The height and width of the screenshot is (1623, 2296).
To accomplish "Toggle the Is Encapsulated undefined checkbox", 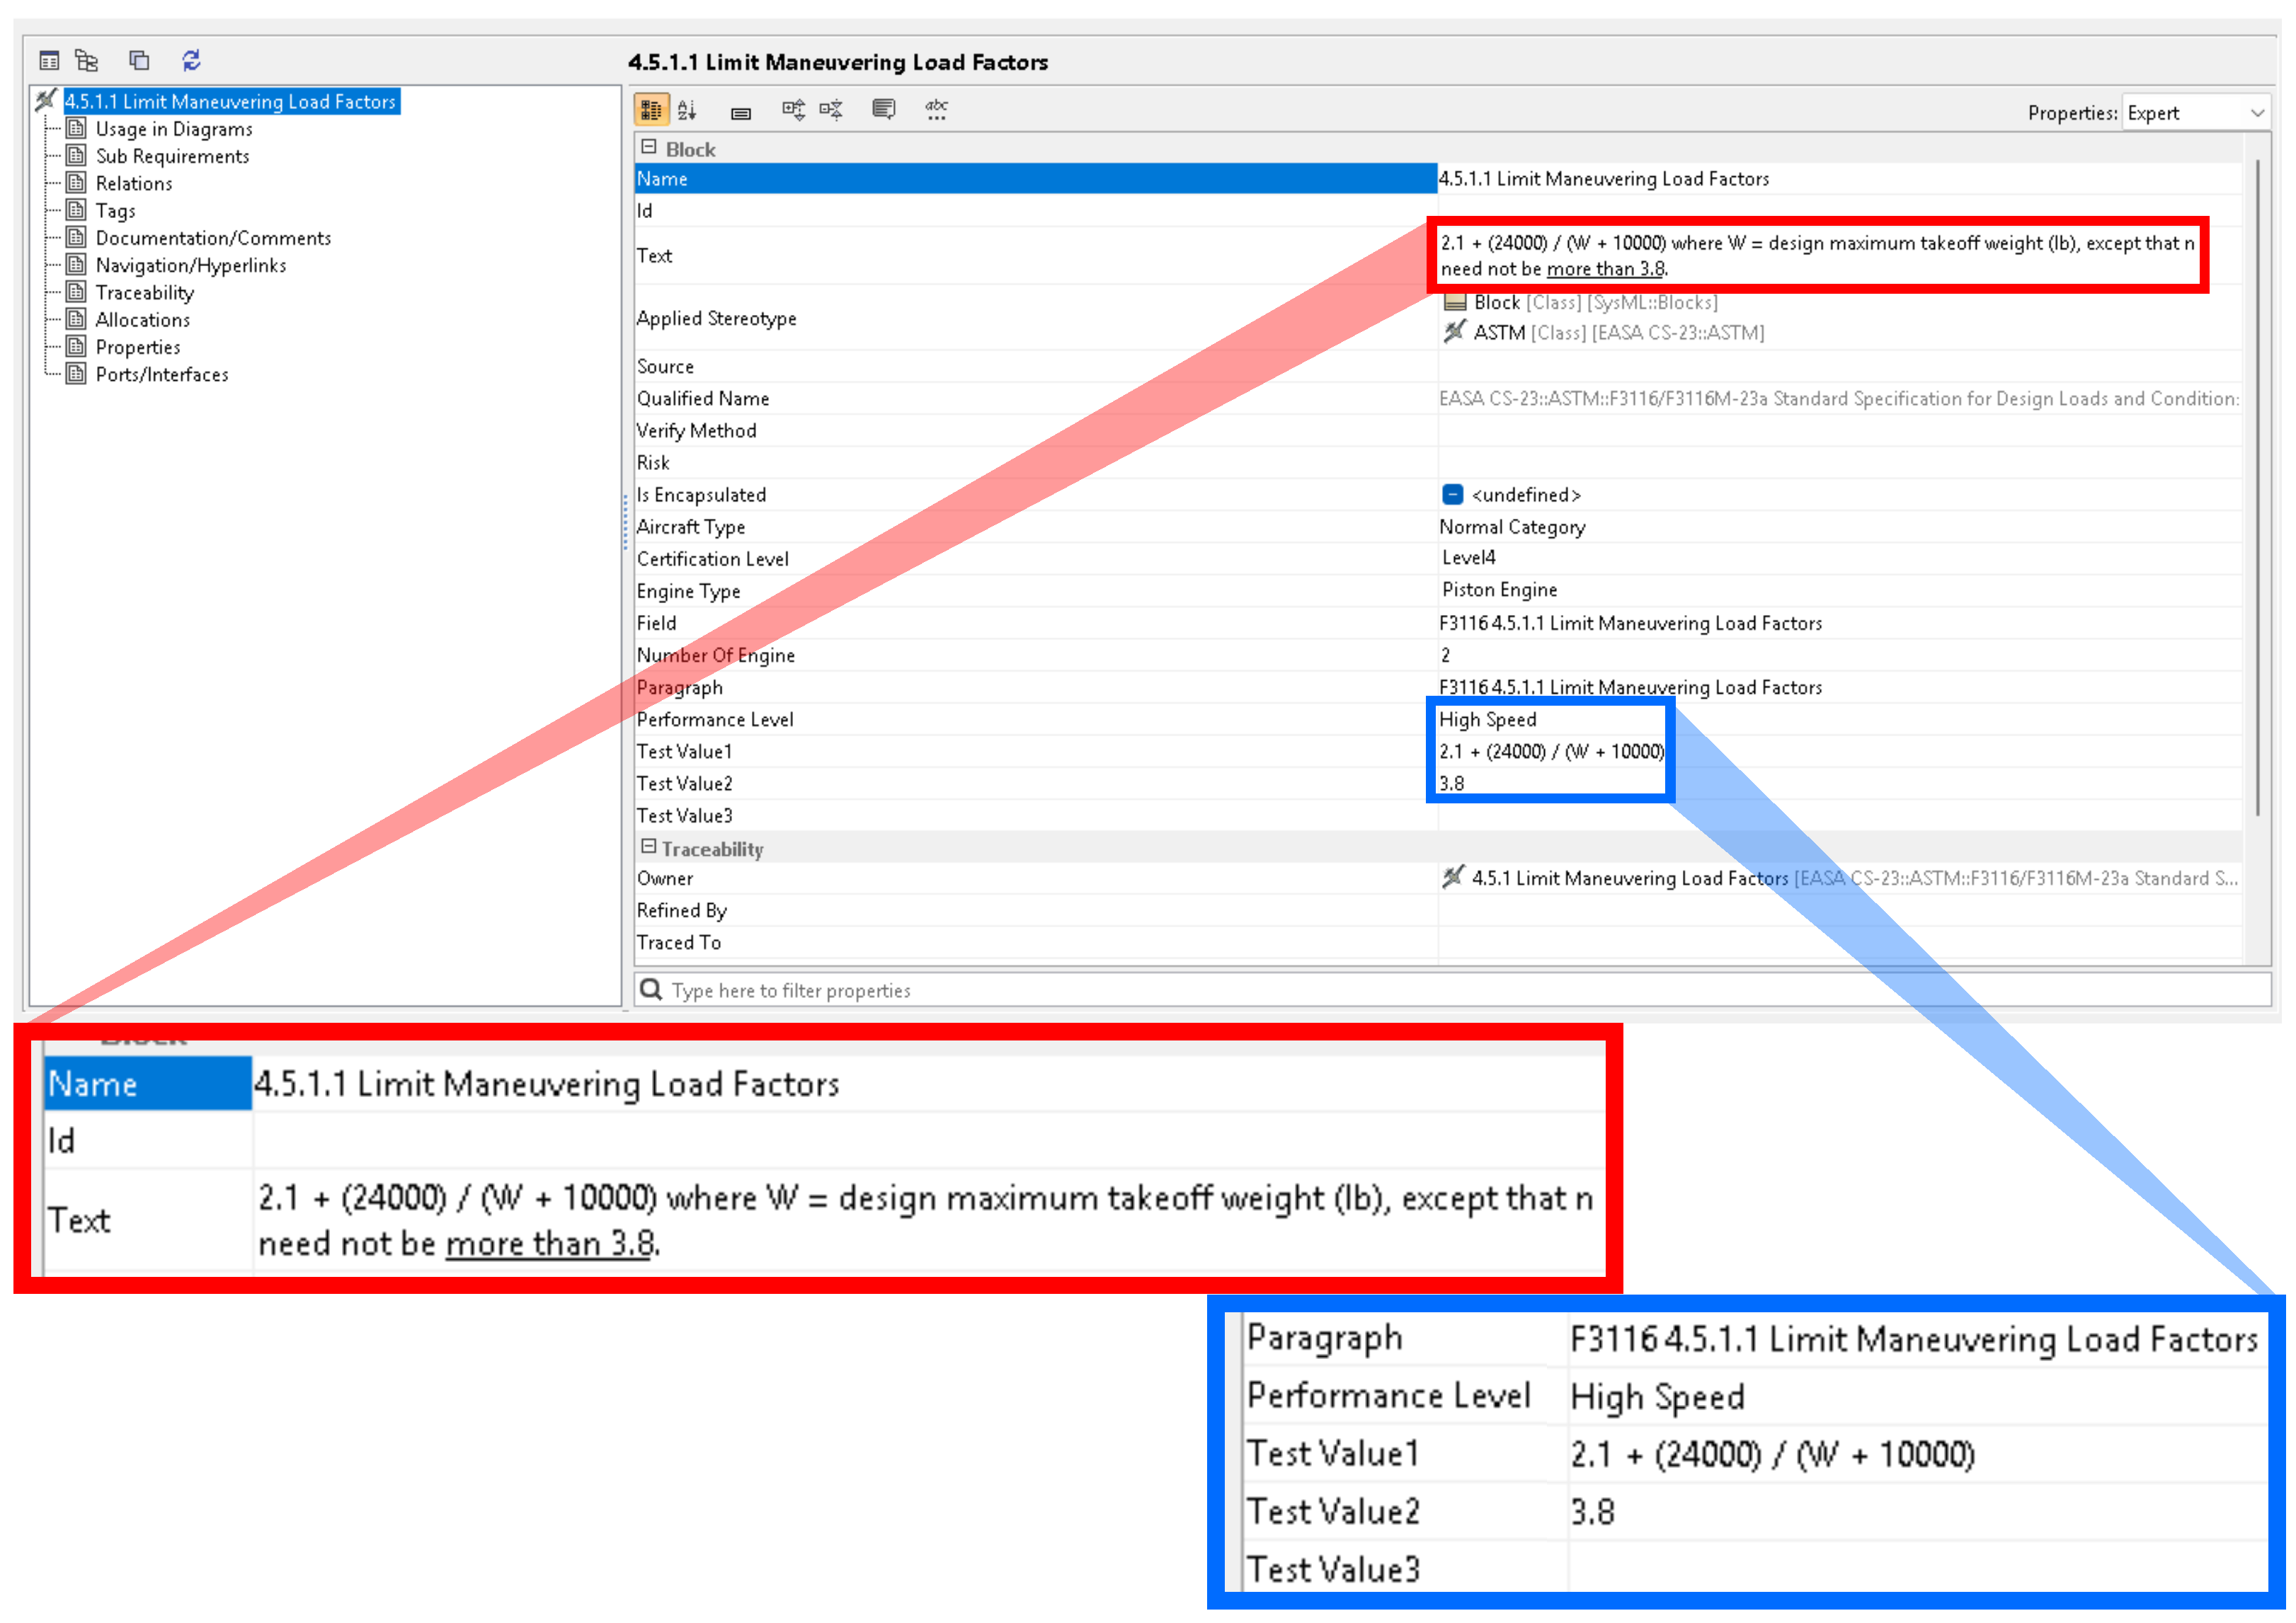I will (x=1452, y=495).
